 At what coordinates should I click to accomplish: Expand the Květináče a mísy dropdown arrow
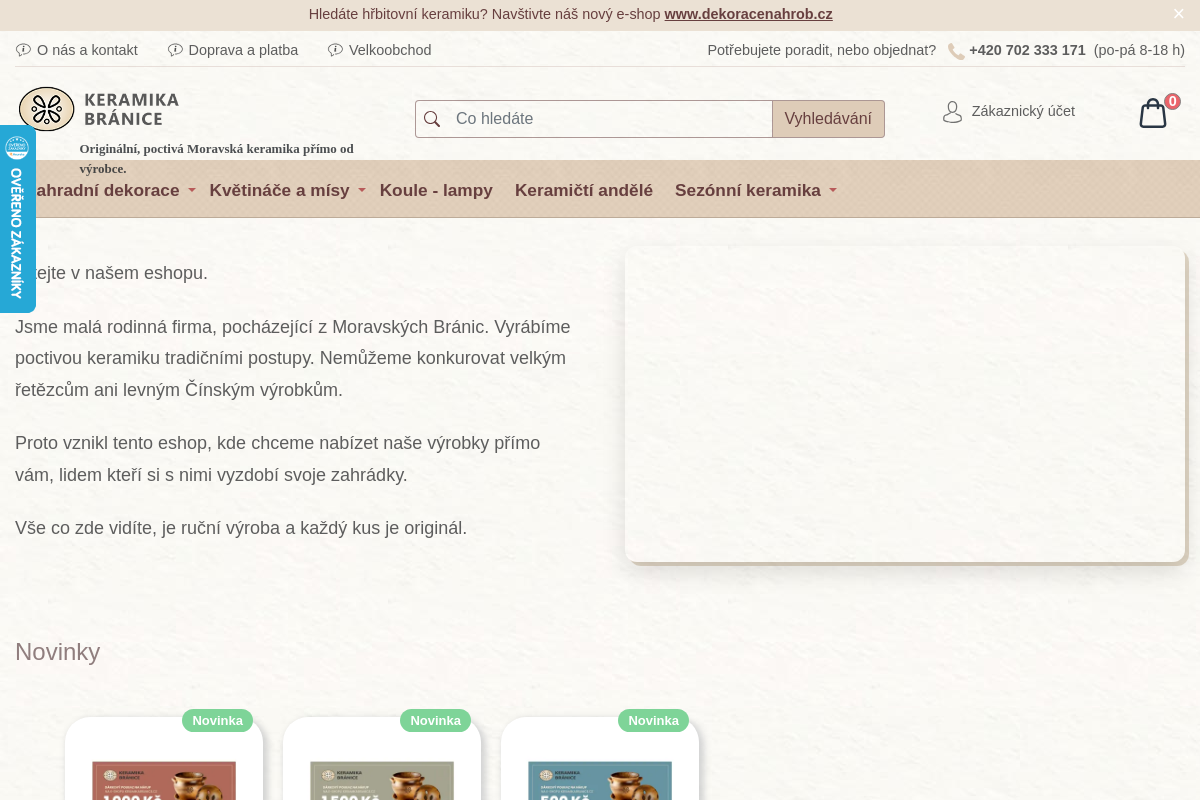pyautogui.click(x=362, y=190)
